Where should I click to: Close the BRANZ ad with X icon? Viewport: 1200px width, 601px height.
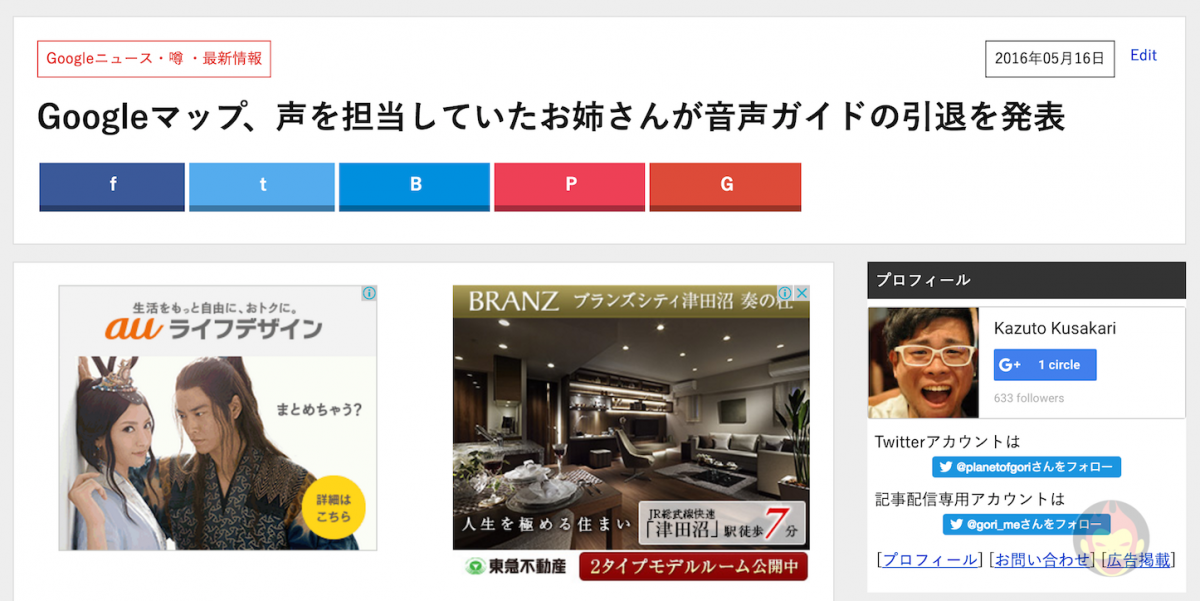[802, 293]
